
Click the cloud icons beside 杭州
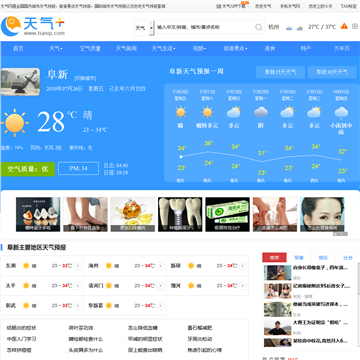294,28
